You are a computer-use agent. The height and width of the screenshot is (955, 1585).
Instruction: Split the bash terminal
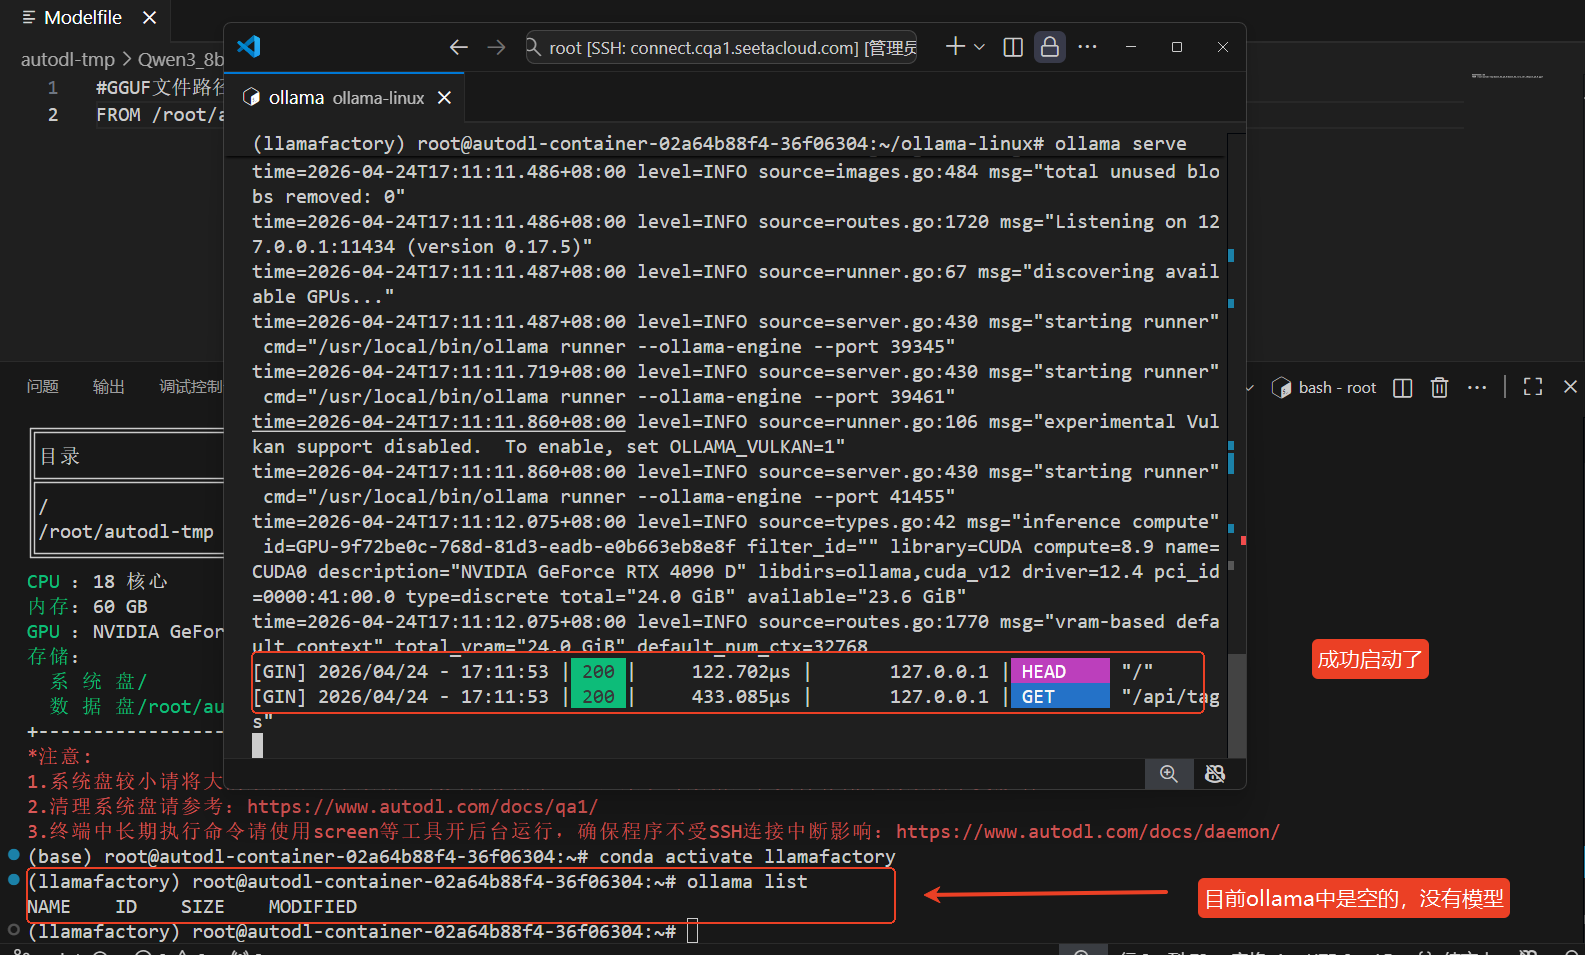(x=1403, y=388)
